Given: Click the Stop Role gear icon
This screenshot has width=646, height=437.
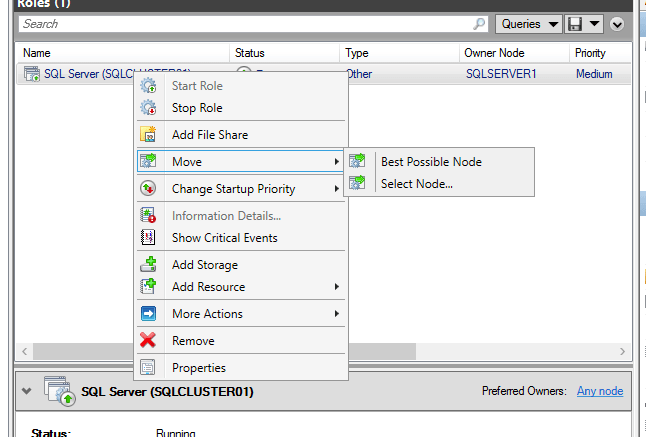Looking at the screenshot, I should coord(148,108).
